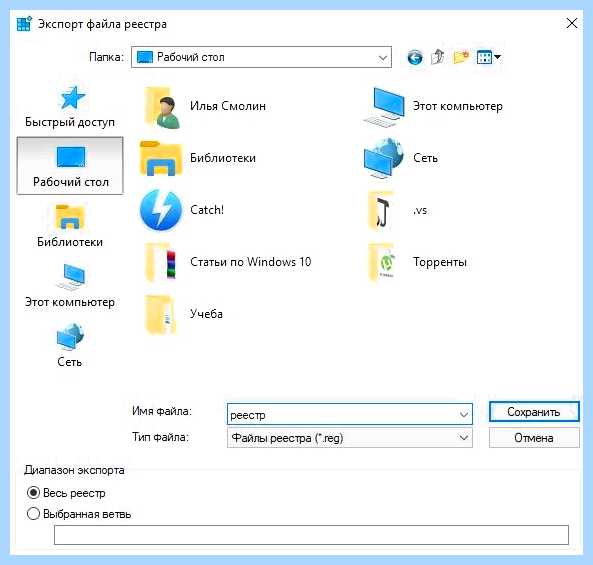Select Этот компьютер icon in file list
The height and width of the screenshot is (565, 593).
click(385, 107)
